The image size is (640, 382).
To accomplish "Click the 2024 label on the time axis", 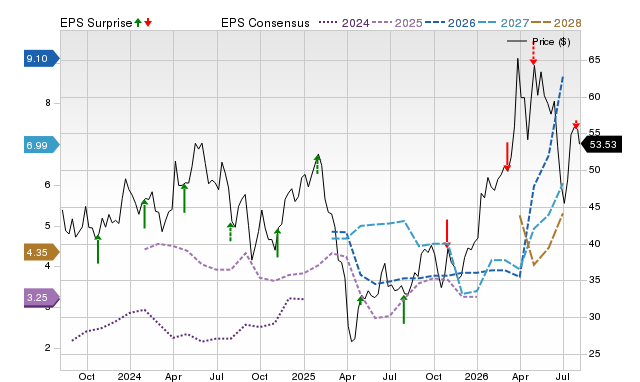I will point(129,376).
